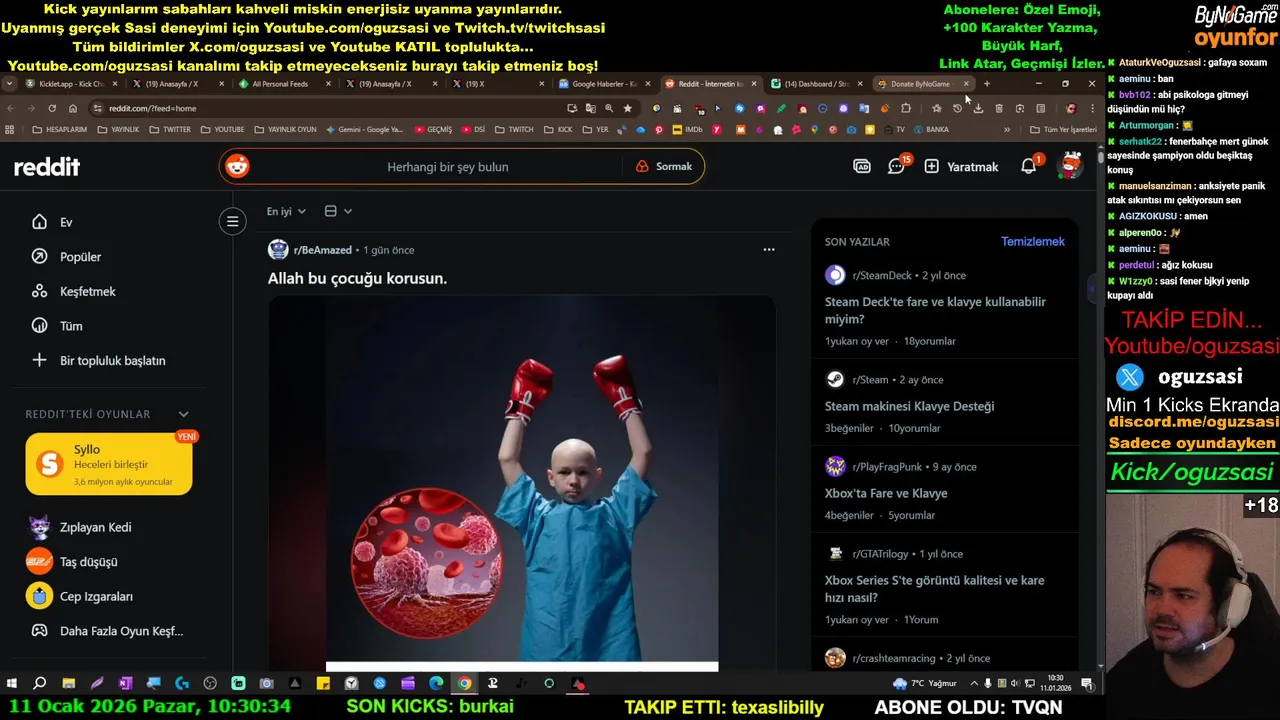Open the browser downloads icon
This screenshot has height=720, width=1280.
coord(978,108)
